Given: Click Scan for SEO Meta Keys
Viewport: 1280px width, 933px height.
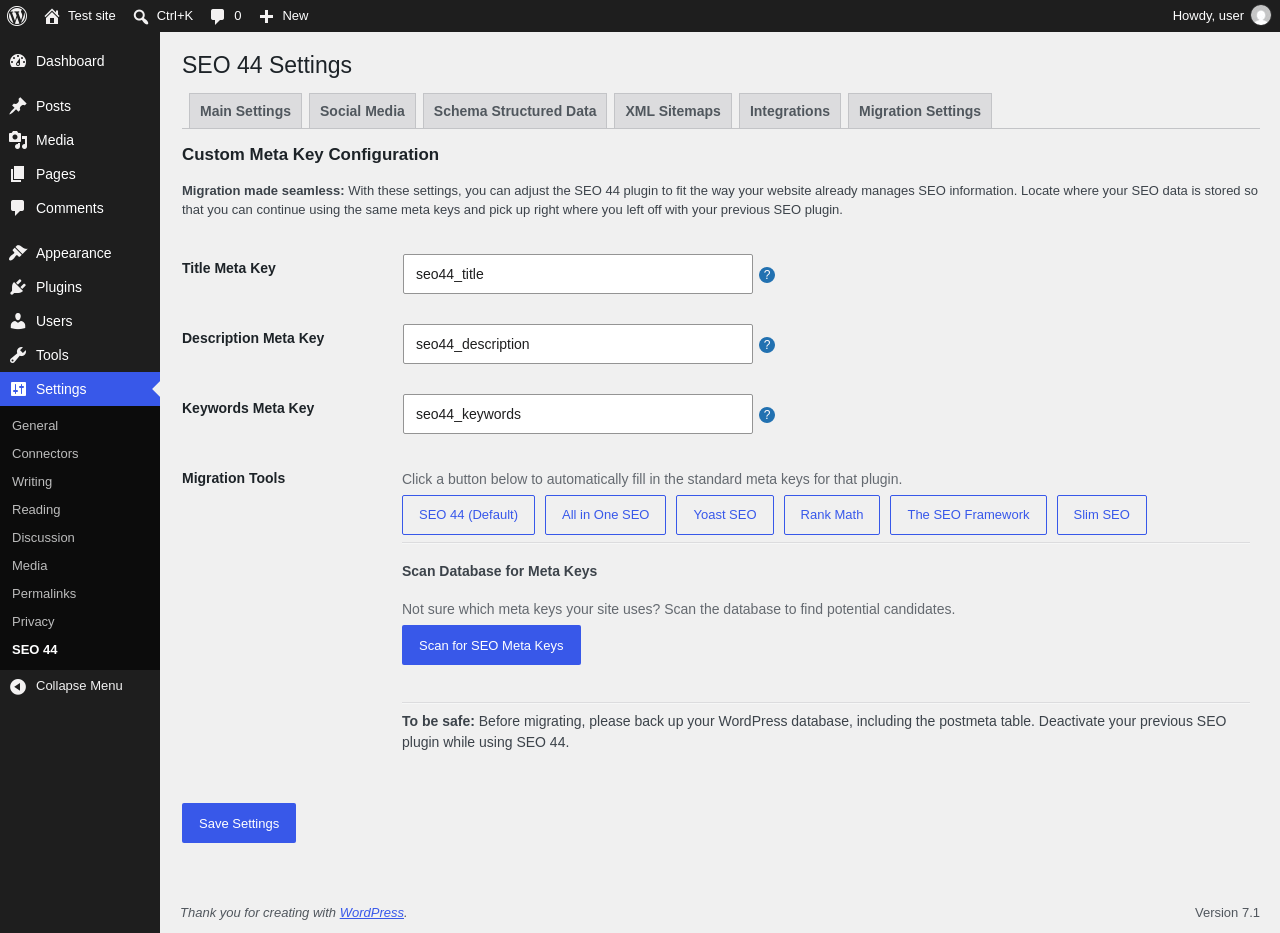Looking at the screenshot, I should point(491,645).
